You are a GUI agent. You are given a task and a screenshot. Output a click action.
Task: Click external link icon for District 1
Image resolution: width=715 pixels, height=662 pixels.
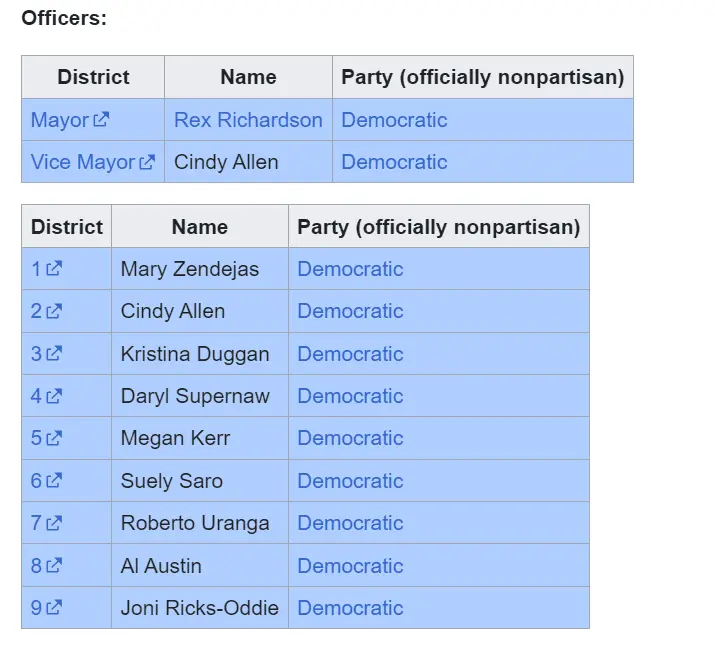[54, 269]
